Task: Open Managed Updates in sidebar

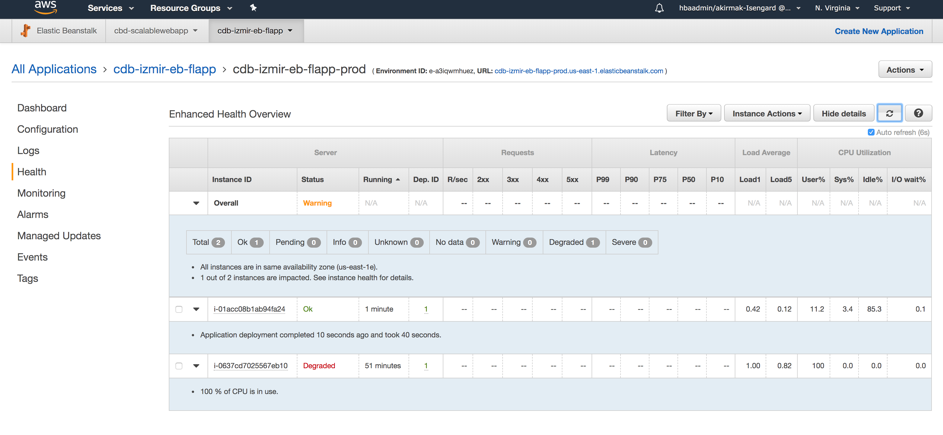Action: coord(59,236)
